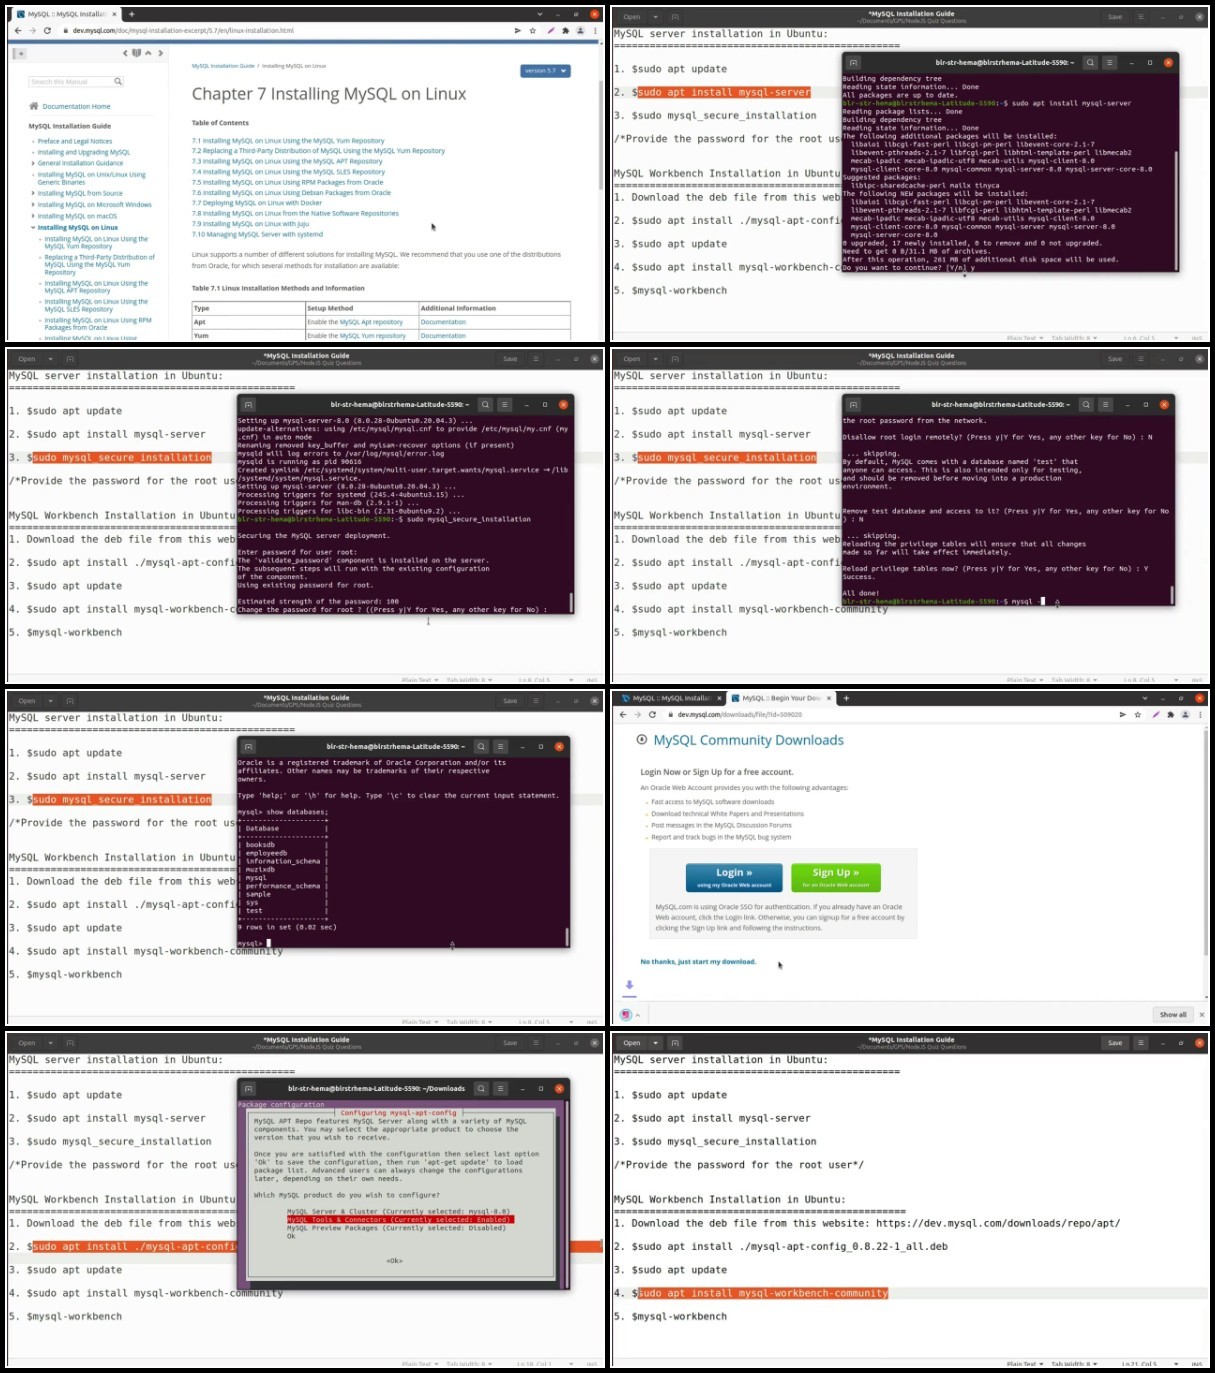Expand Installing MySQL from Source tree item
The width and height of the screenshot is (1215, 1373).
tap(33, 194)
